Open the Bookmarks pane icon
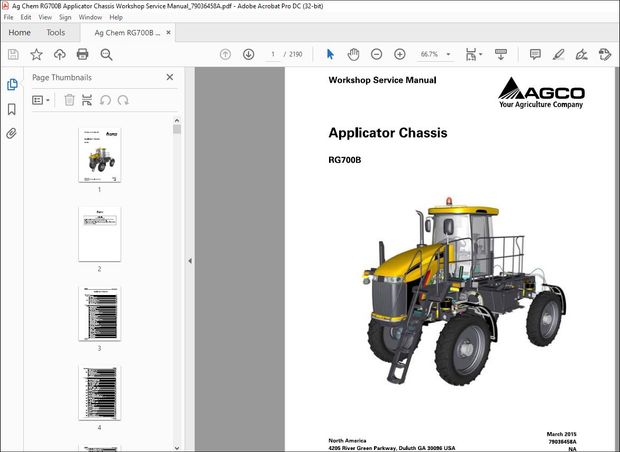The width and height of the screenshot is (620, 452). point(12,109)
